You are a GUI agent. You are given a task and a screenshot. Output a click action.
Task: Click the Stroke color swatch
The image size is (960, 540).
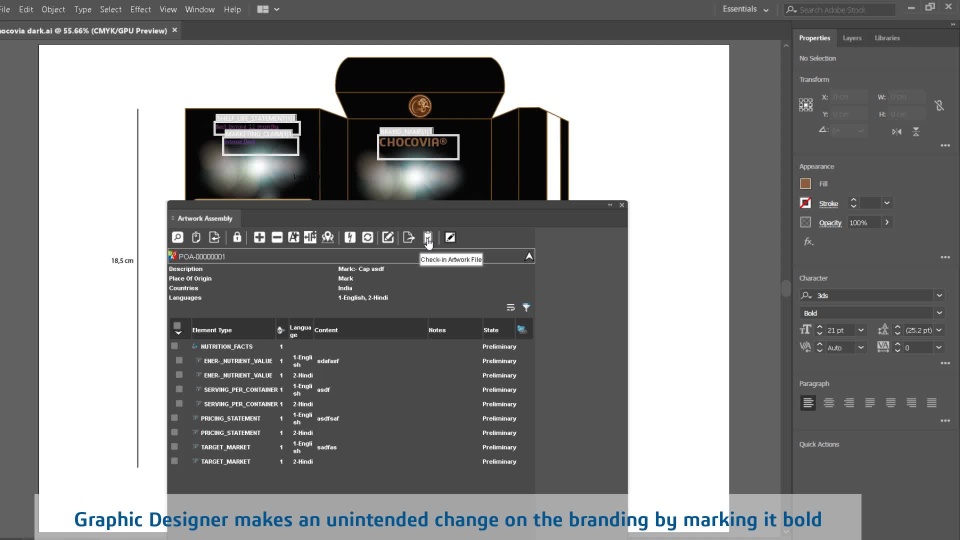click(806, 203)
